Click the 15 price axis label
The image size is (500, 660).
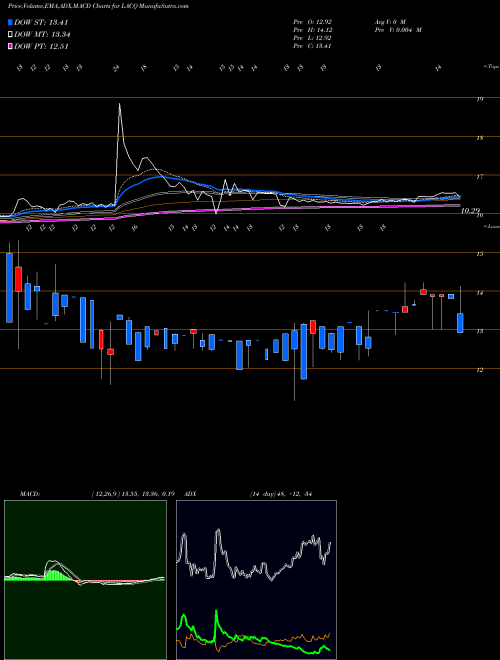click(479, 254)
